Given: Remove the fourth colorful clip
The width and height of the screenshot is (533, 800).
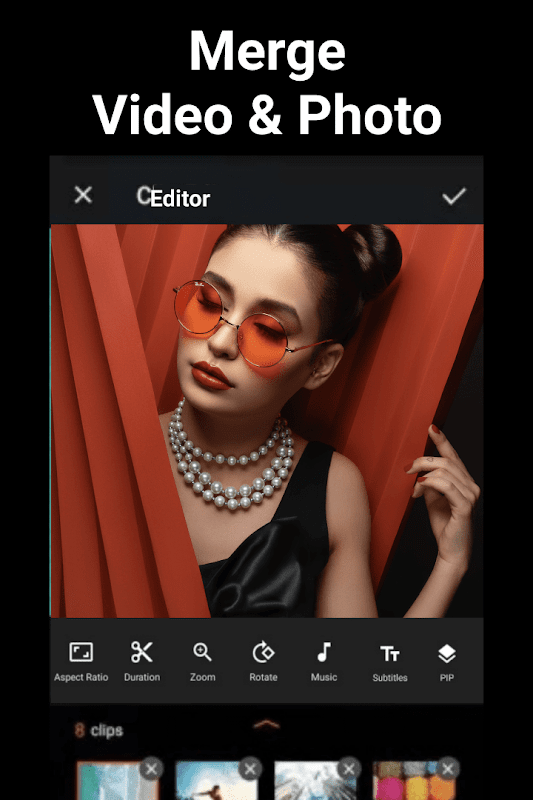Looking at the screenshot, I should click(x=448, y=769).
